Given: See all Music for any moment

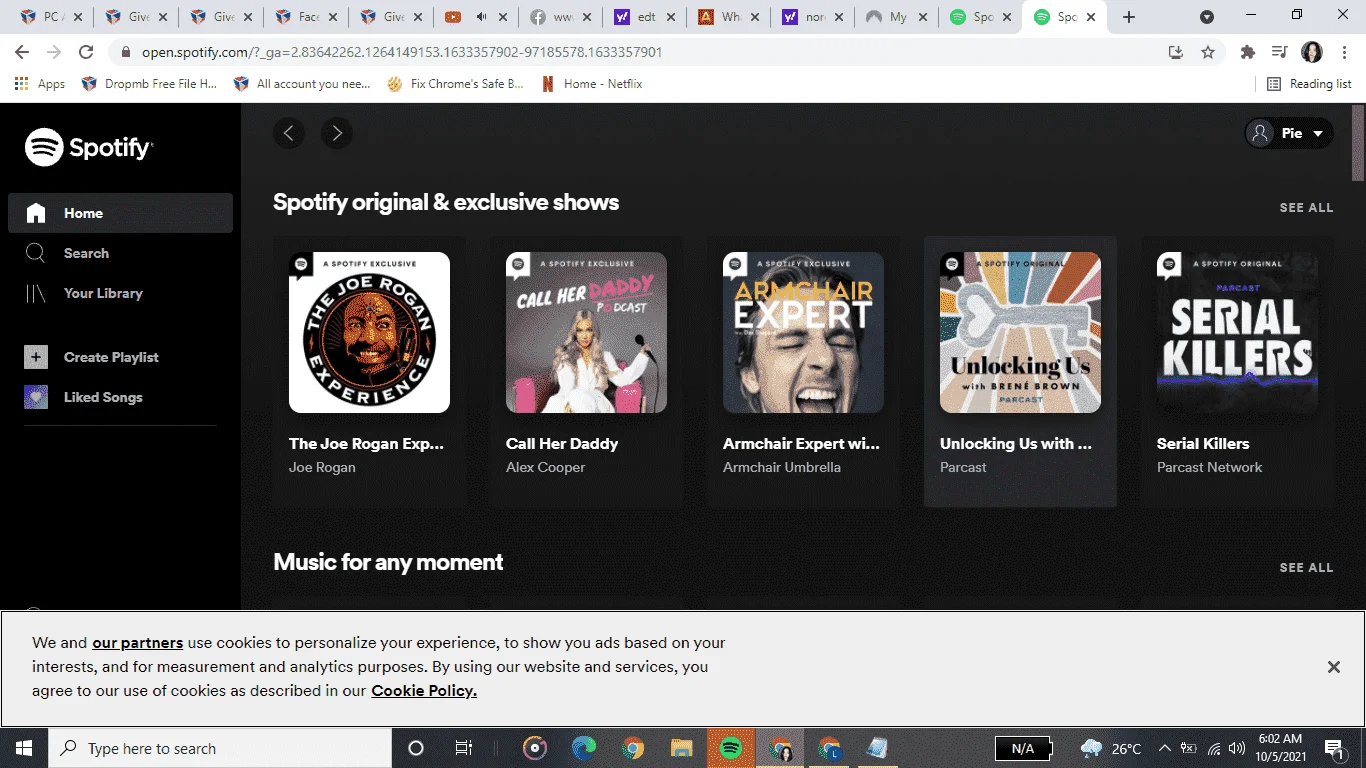Looking at the screenshot, I should click(1306, 568).
